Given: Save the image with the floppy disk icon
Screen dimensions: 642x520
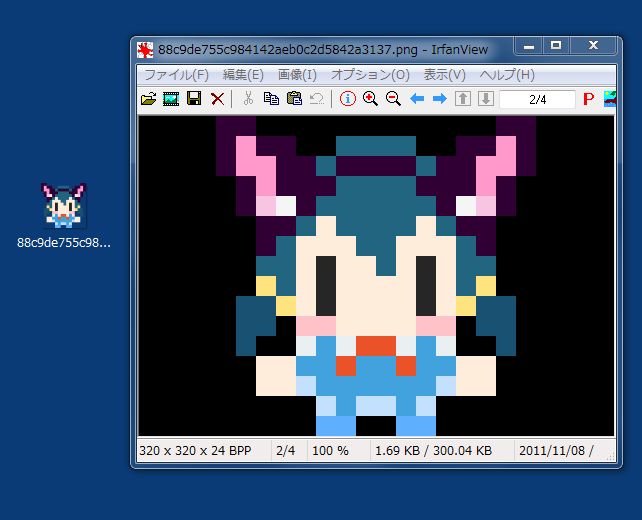Looking at the screenshot, I should [x=194, y=99].
